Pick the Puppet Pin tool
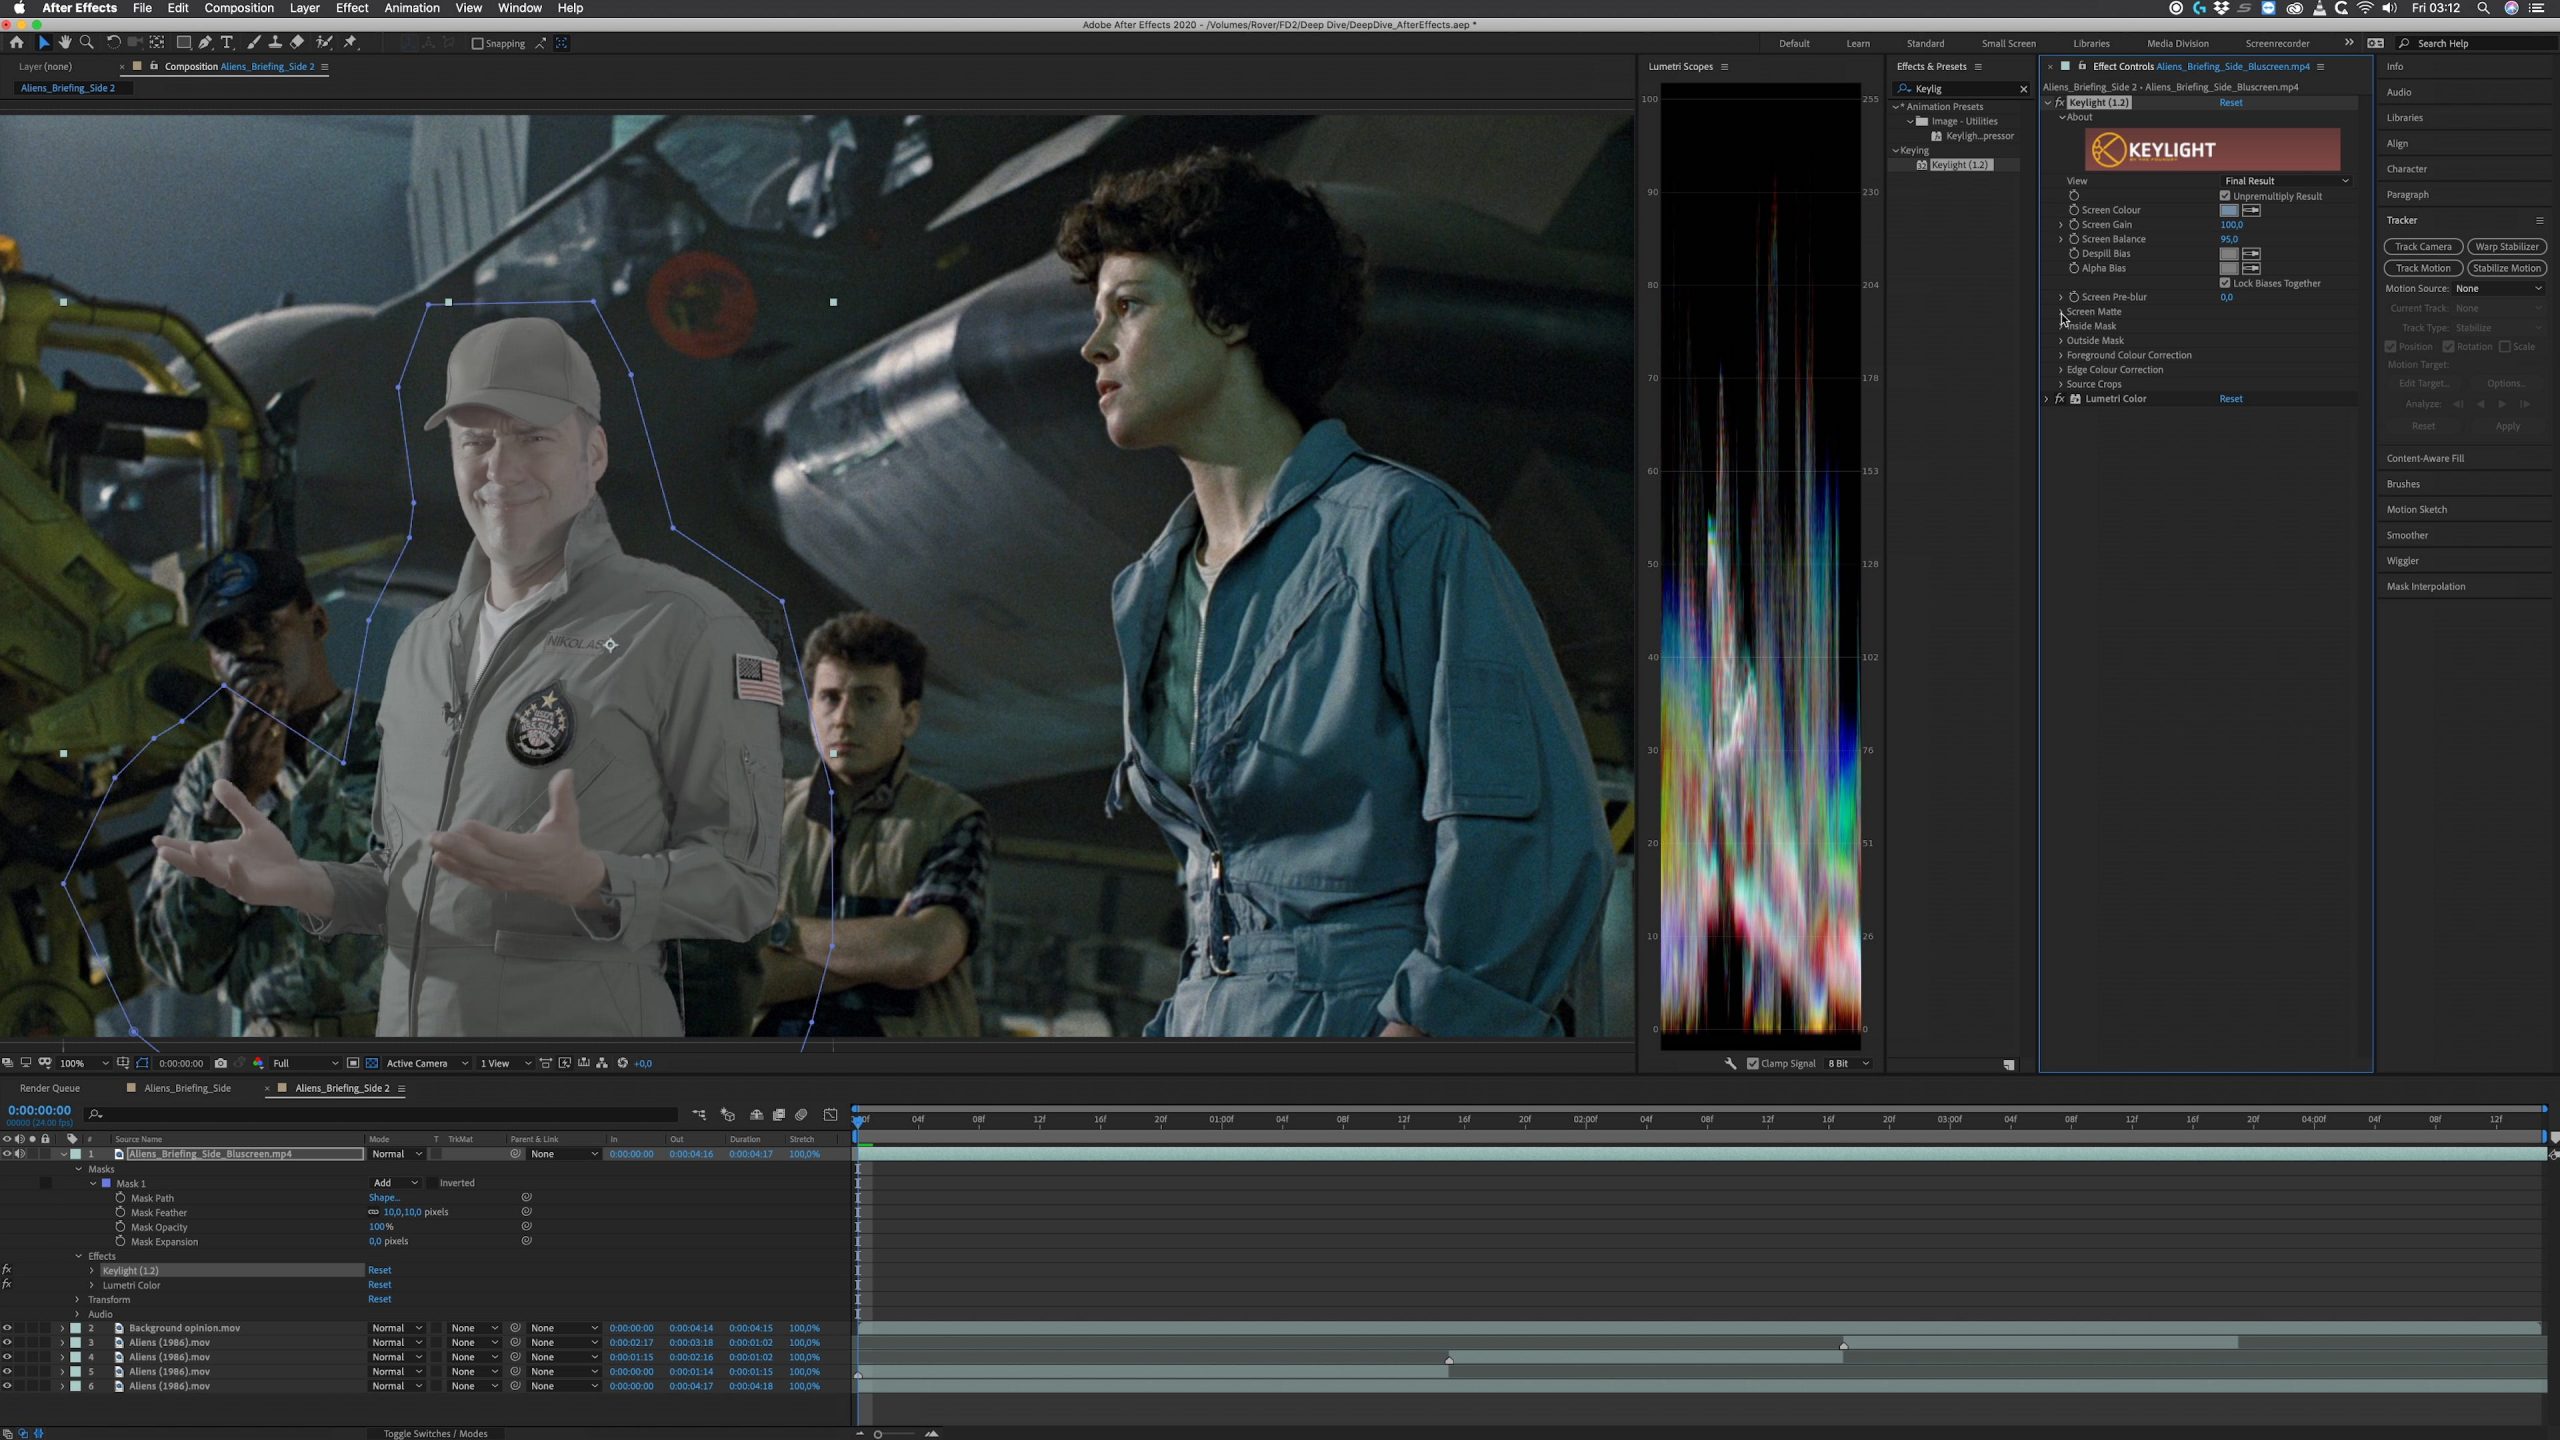2560x1440 pixels. 350,43
